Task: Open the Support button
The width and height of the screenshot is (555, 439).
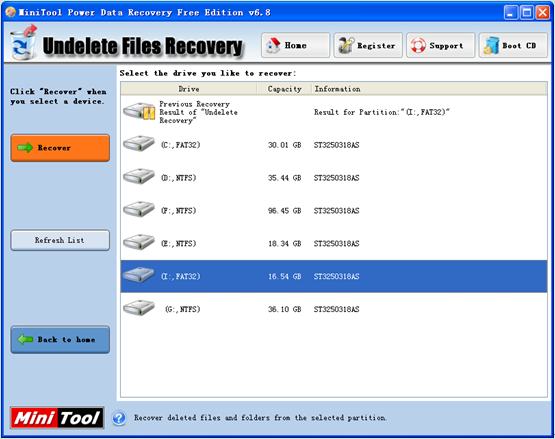Action: click(441, 45)
